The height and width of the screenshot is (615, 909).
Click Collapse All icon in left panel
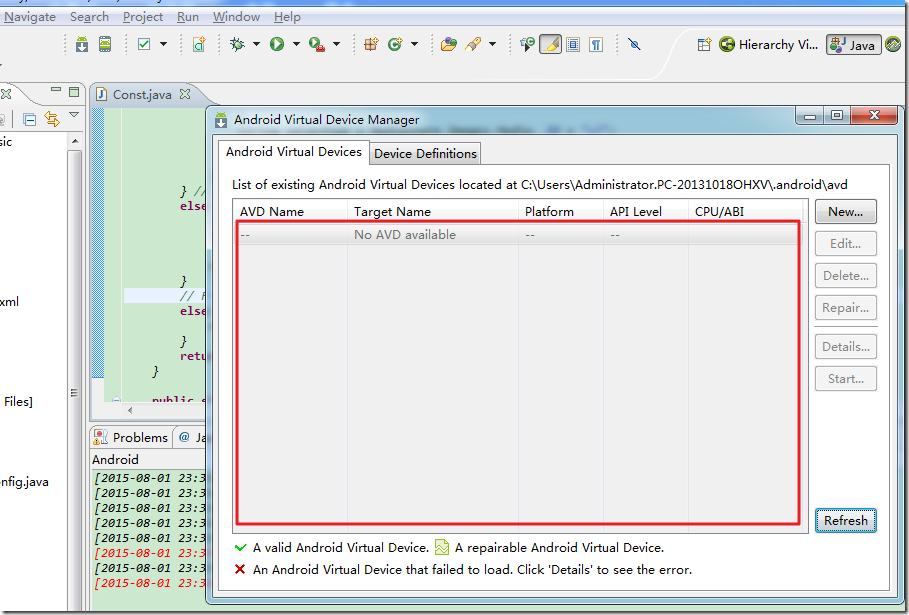click(30, 120)
